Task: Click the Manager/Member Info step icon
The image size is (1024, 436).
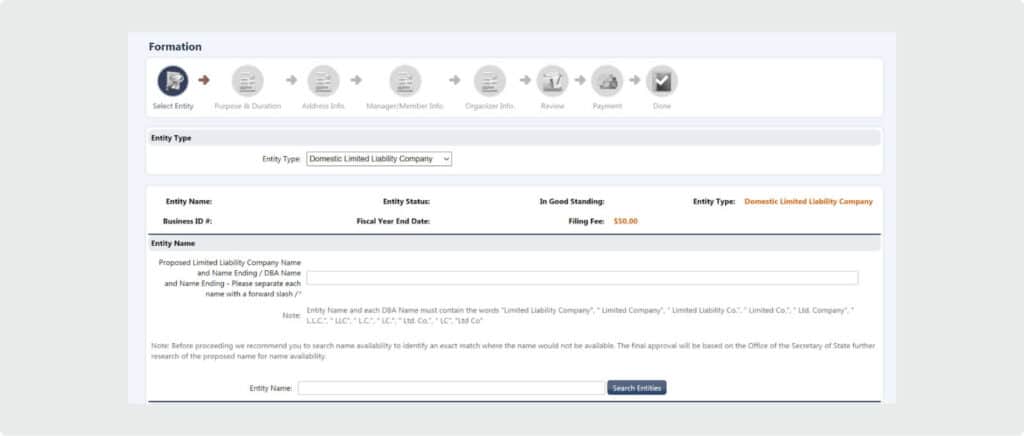Action: coord(406,81)
